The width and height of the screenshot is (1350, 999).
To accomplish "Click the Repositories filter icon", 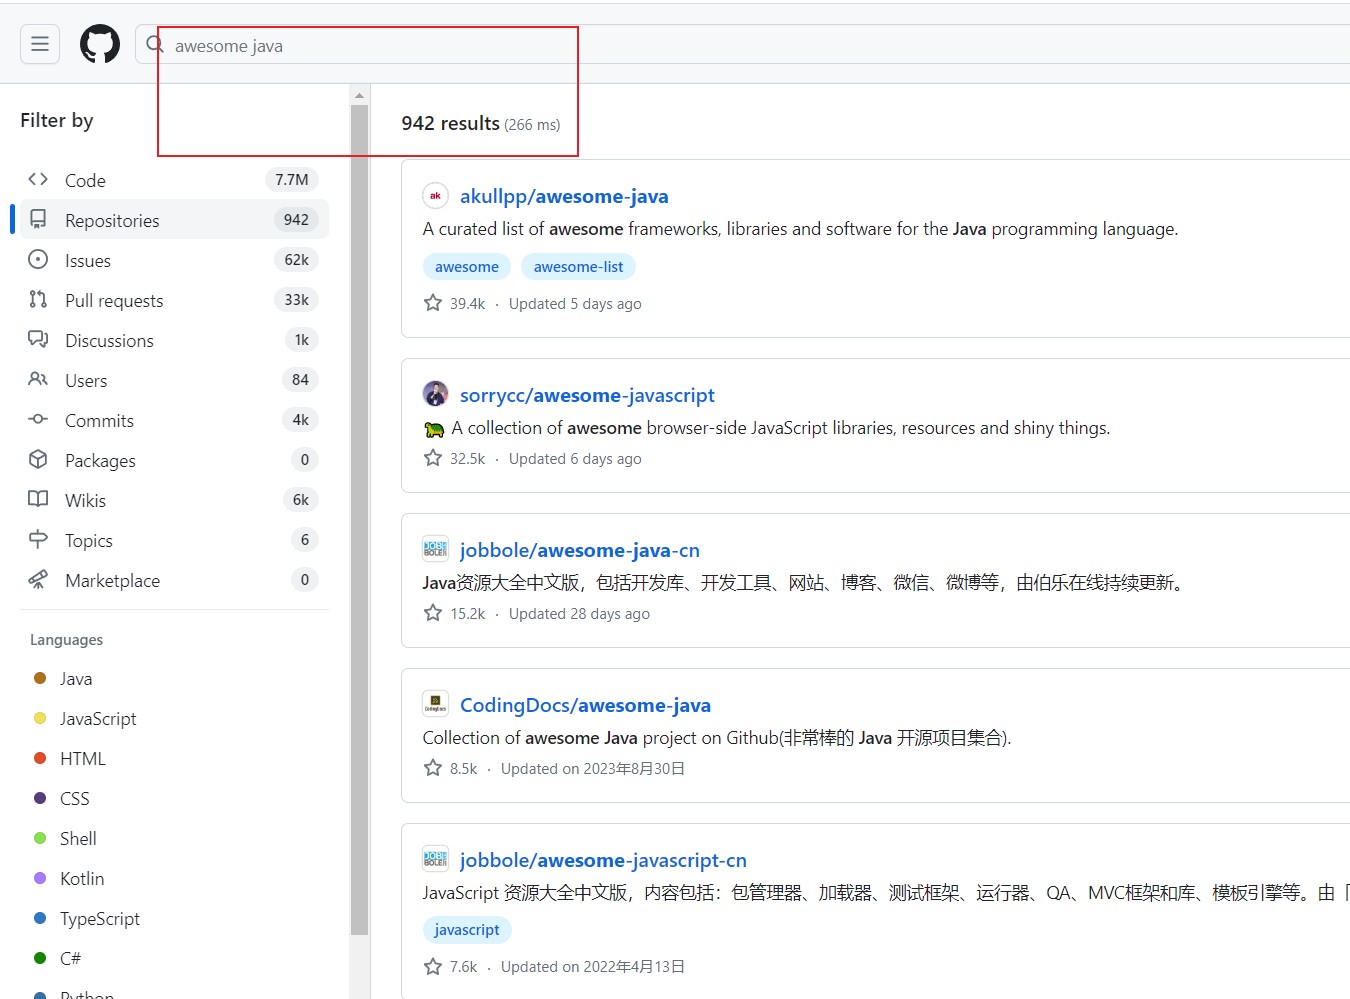I will tap(38, 219).
